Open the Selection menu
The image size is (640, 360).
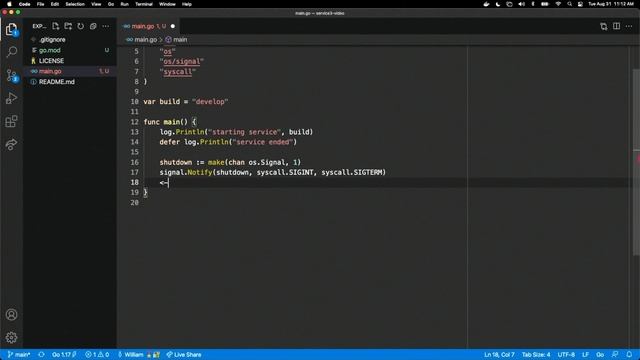pyautogui.click(x=75, y=4)
